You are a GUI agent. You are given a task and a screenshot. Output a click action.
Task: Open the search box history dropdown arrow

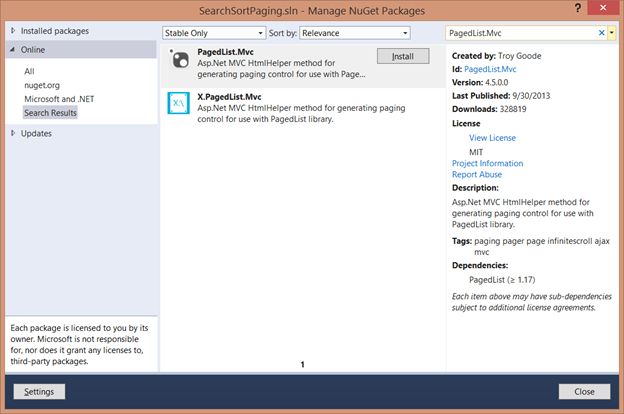pyautogui.click(x=612, y=33)
